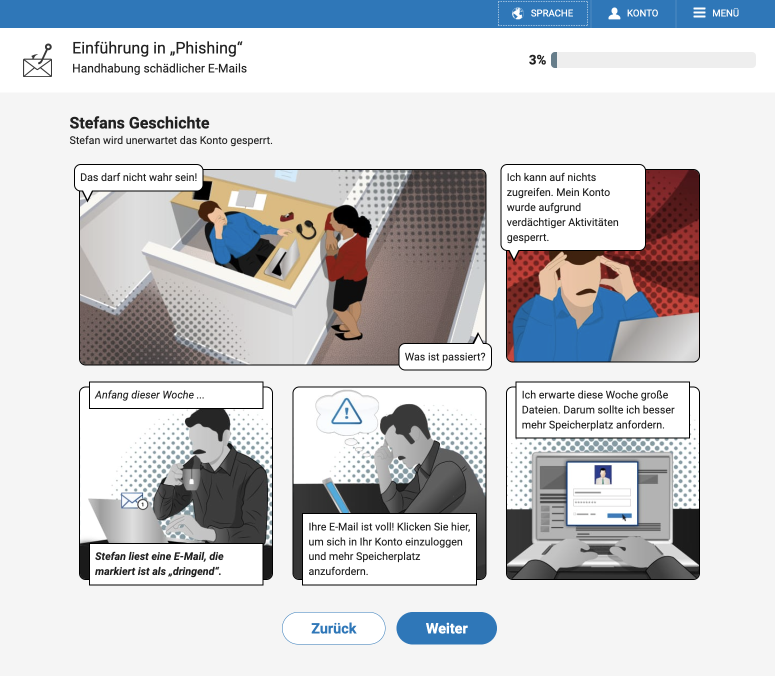Click the "Was ist passiert?" speech bubble
The height and width of the screenshot is (676, 775).
click(445, 356)
